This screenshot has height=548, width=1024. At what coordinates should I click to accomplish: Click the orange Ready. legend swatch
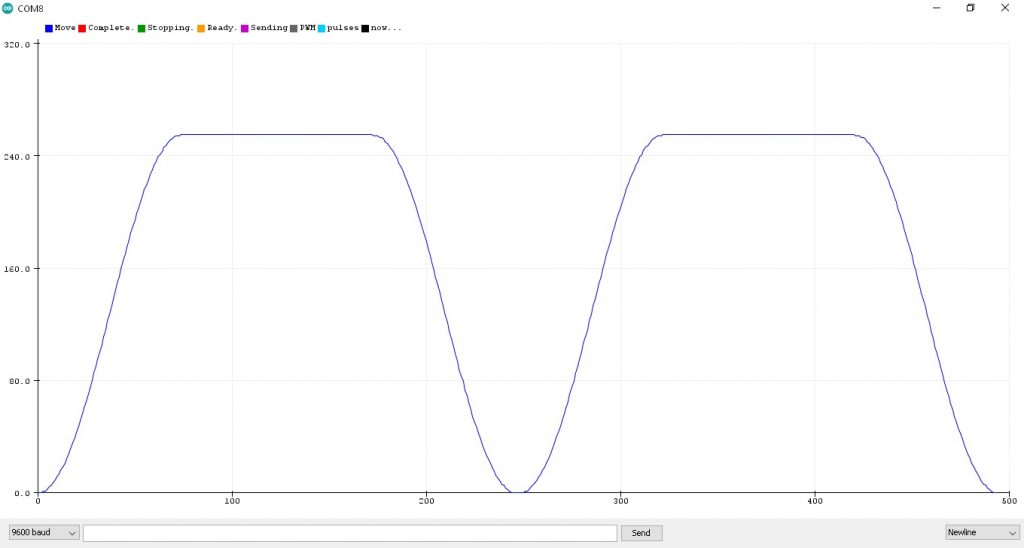pyautogui.click(x=201, y=28)
